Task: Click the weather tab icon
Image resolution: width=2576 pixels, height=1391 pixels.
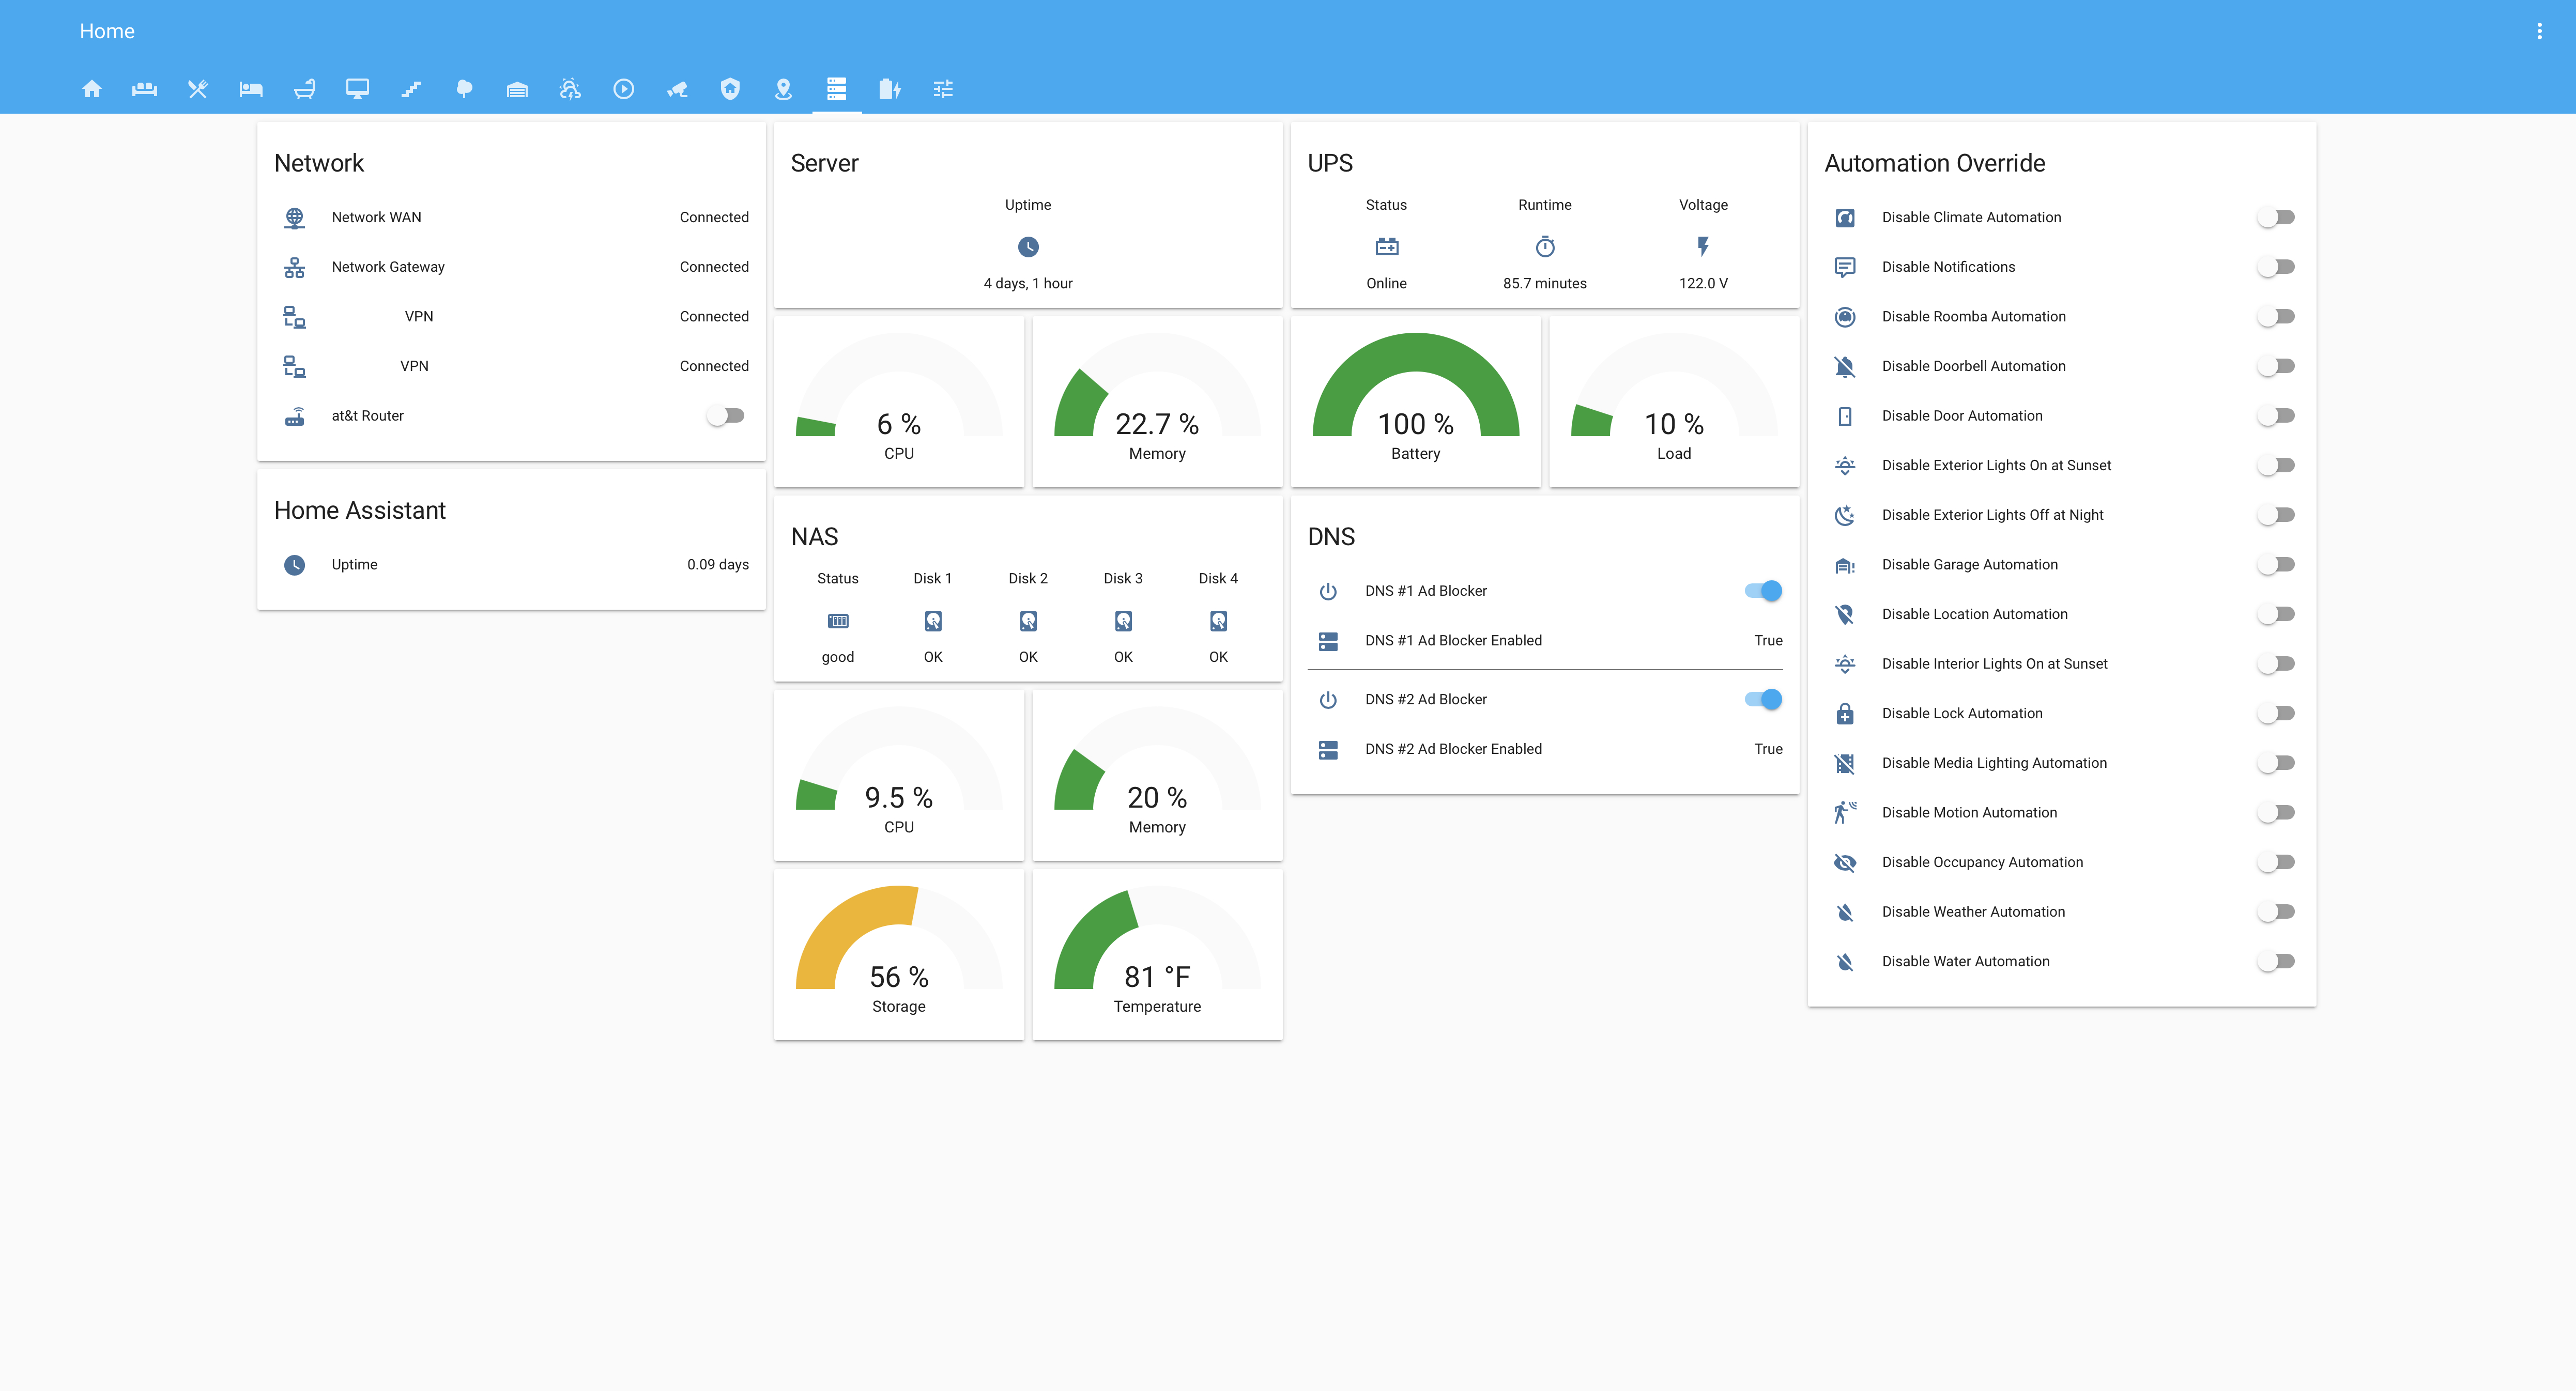Action: [x=570, y=89]
